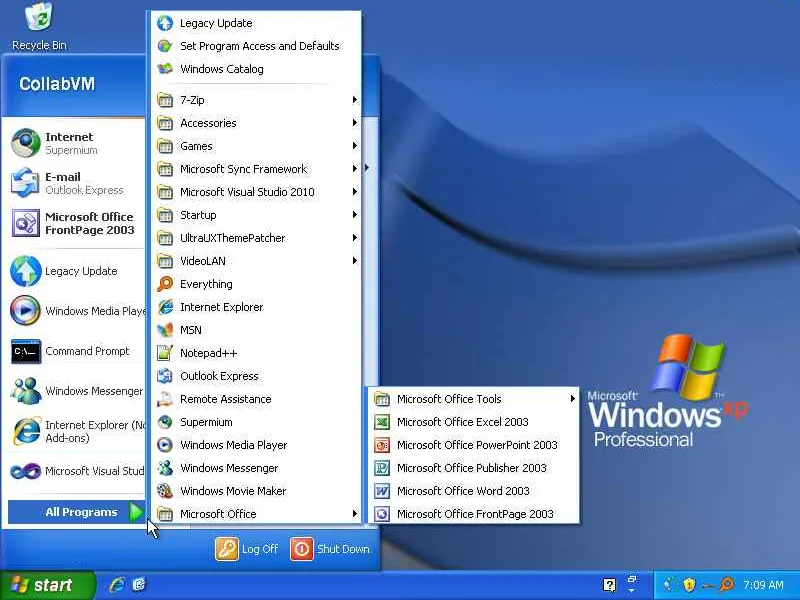Click the taskbar restore-and-options arrow icon

[633, 585]
